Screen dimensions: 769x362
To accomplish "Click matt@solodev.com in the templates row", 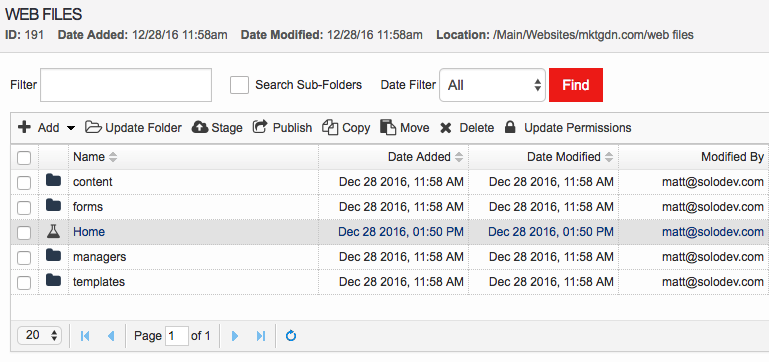I will (713, 282).
